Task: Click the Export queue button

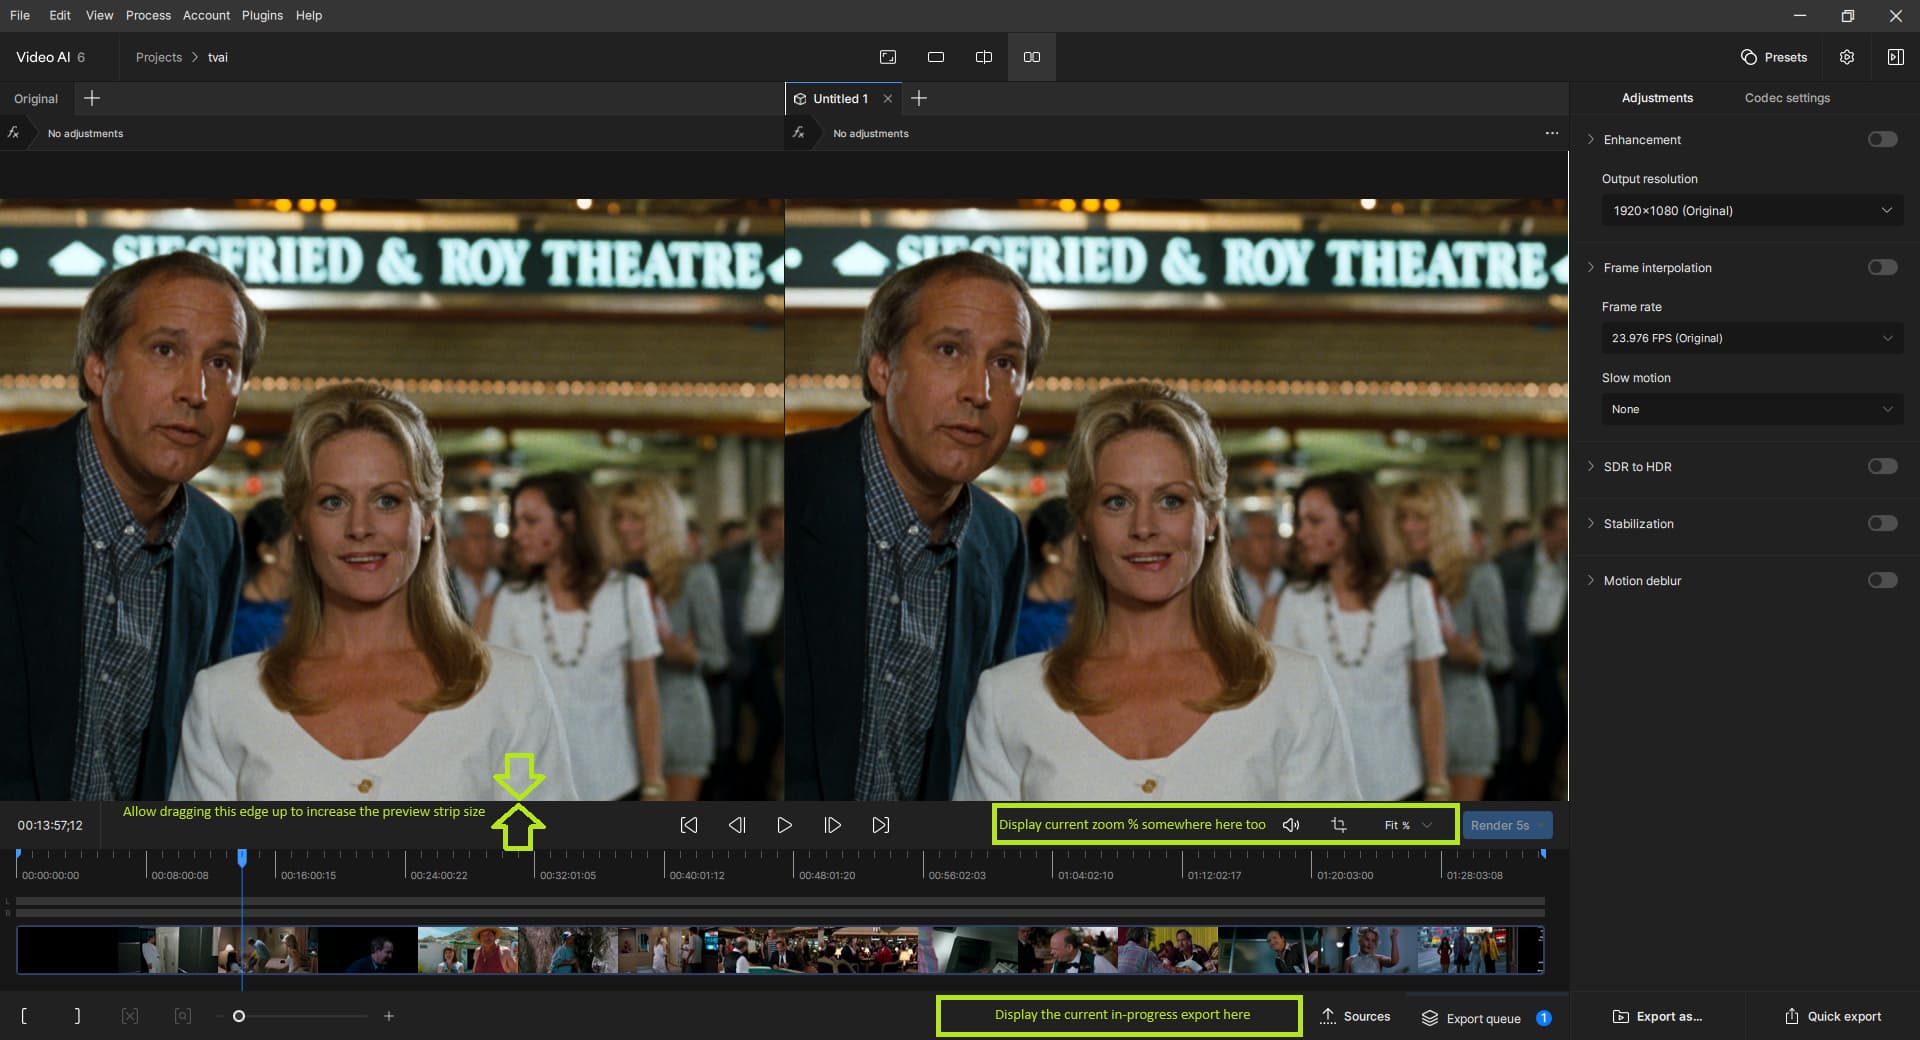Action: coord(1485,1018)
